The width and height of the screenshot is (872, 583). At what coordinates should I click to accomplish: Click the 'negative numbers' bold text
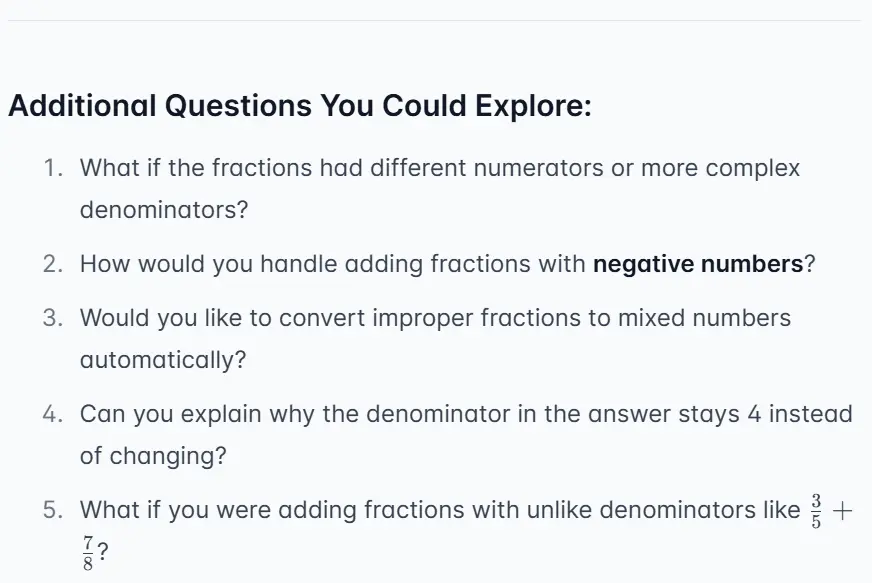698,265
